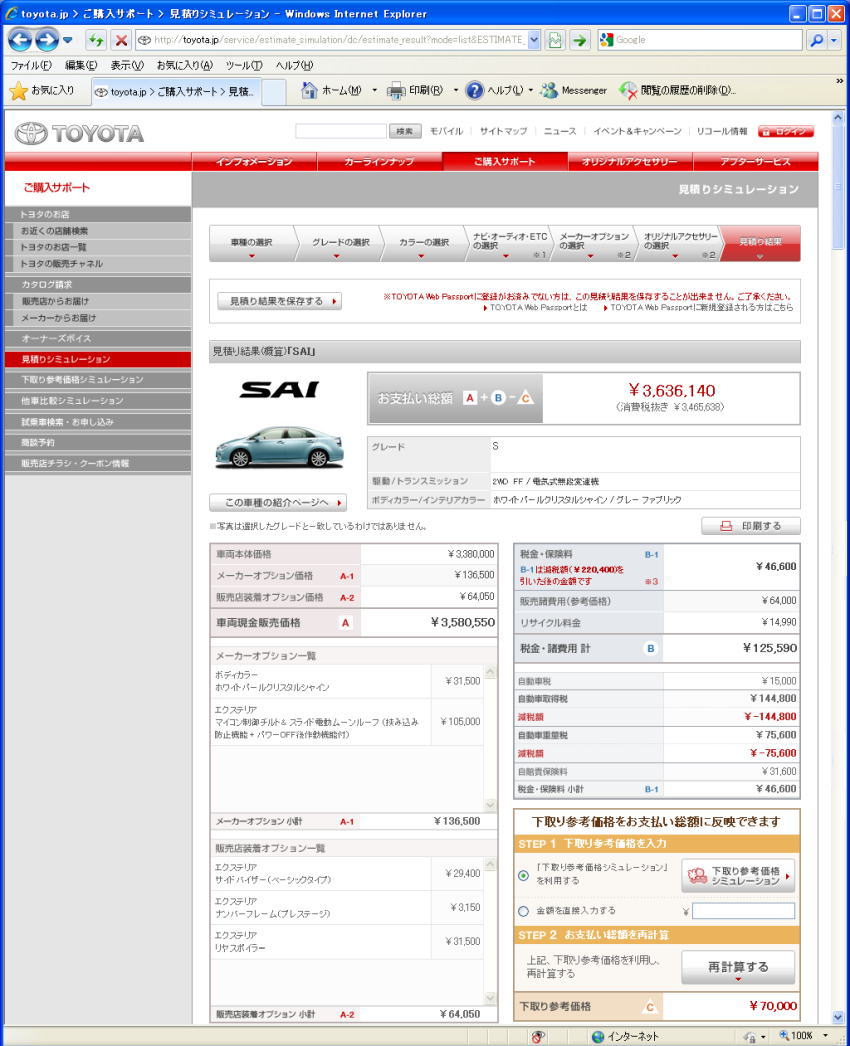Click the search magnifier icon
Viewport: 850px width, 1046px height.
coord(816,40)
